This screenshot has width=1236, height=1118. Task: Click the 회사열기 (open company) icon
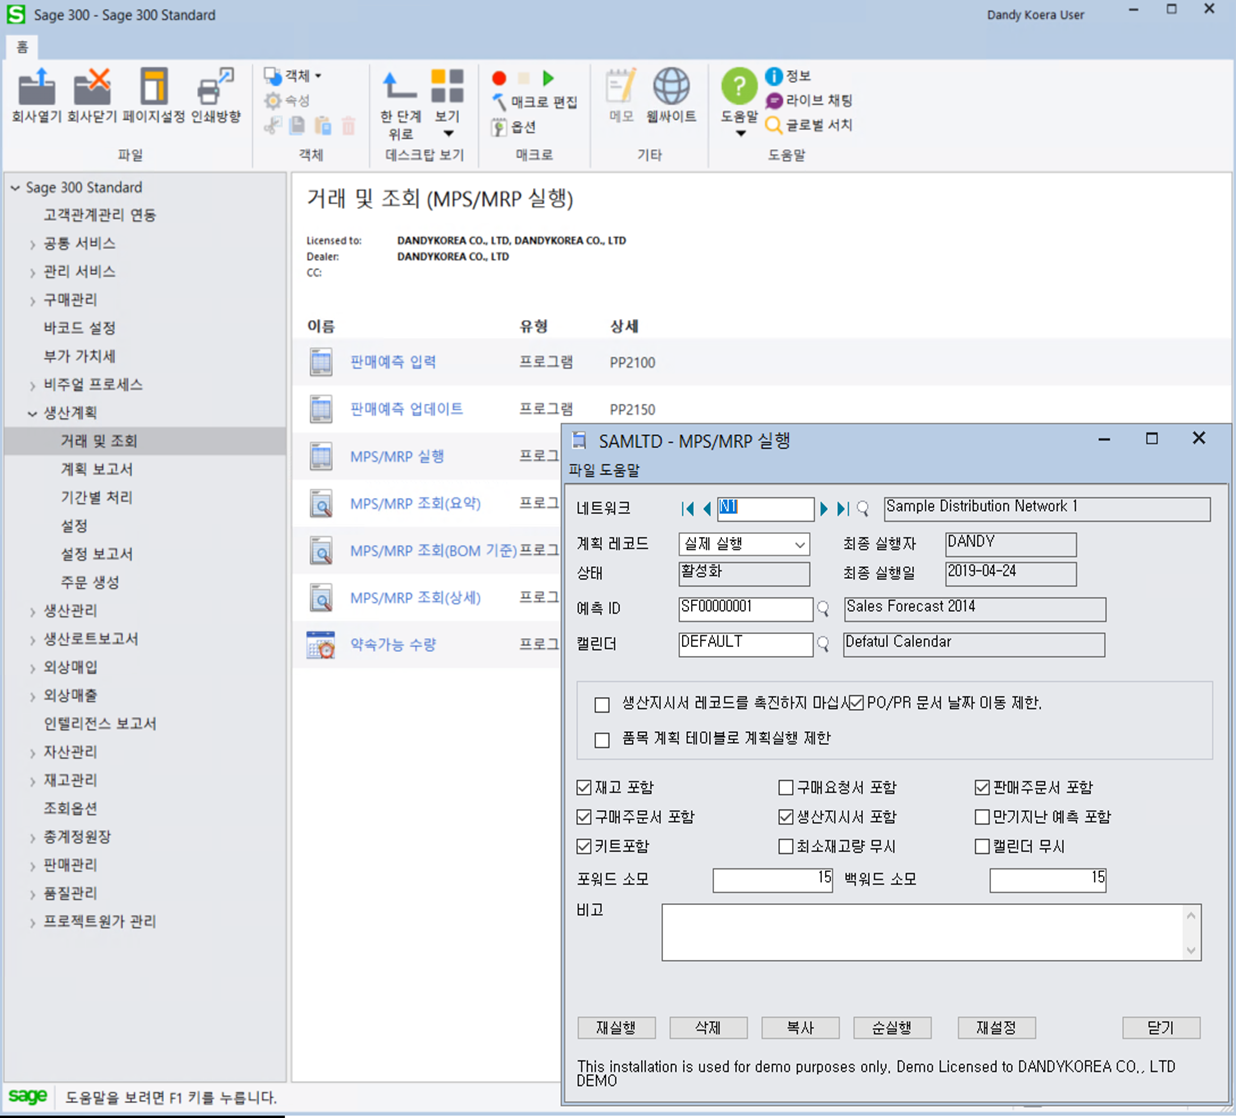click(x=37, y=87)
